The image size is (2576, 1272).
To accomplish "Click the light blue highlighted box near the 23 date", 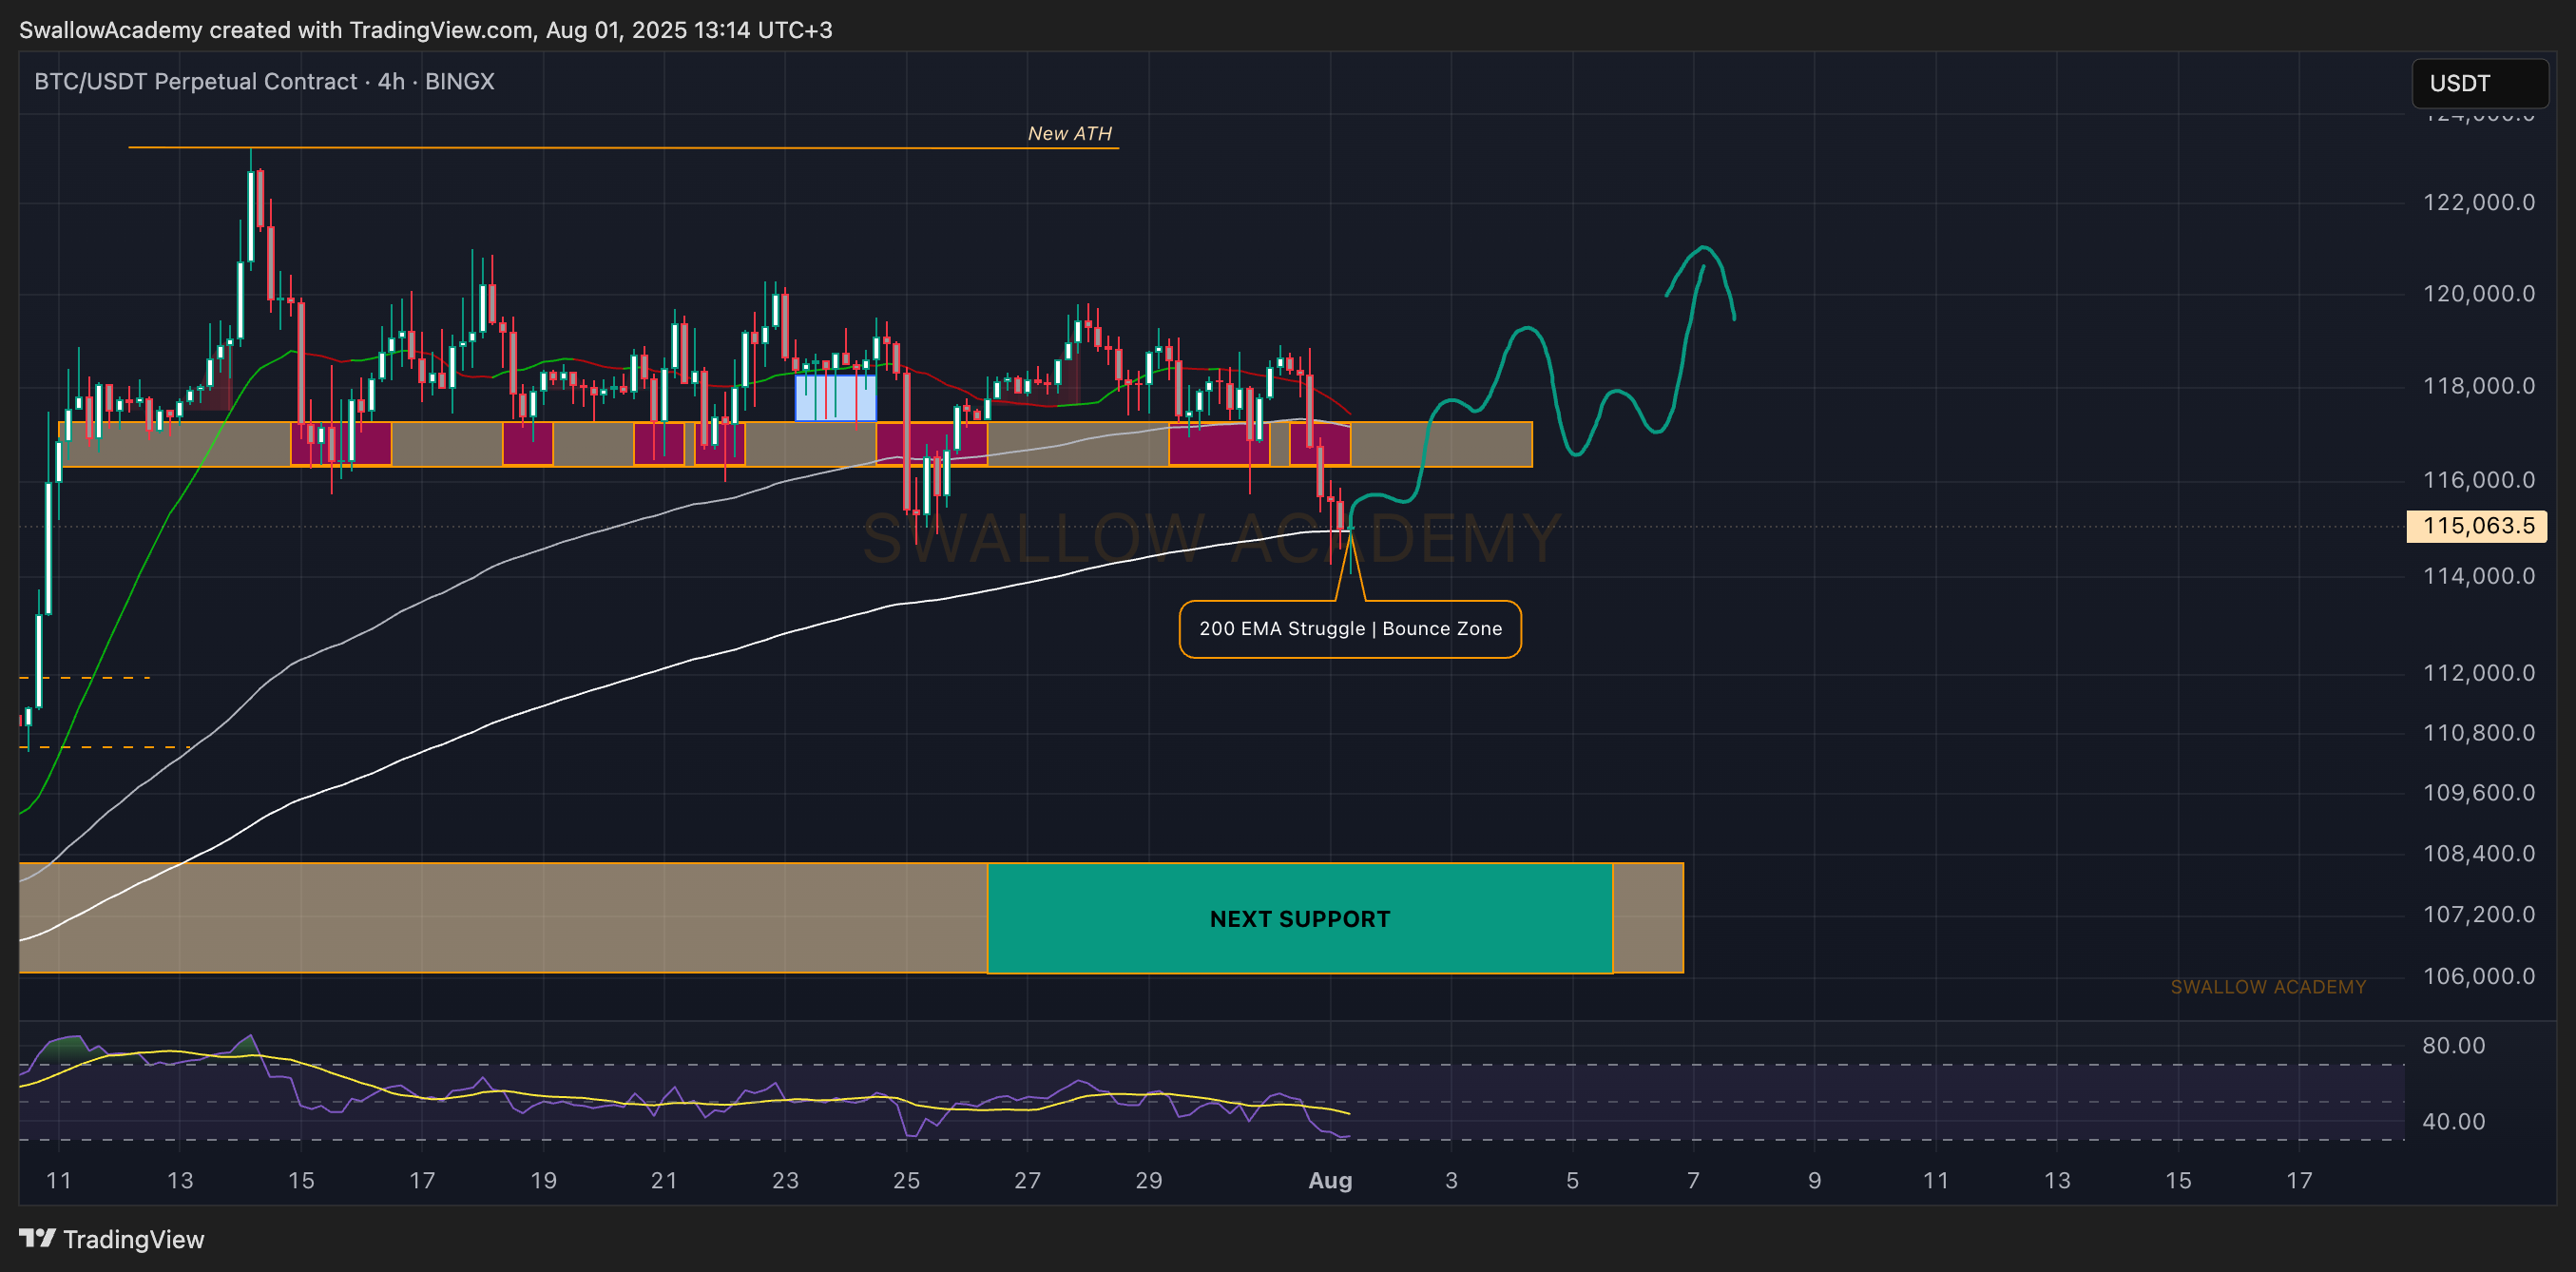I will point(835,397).
